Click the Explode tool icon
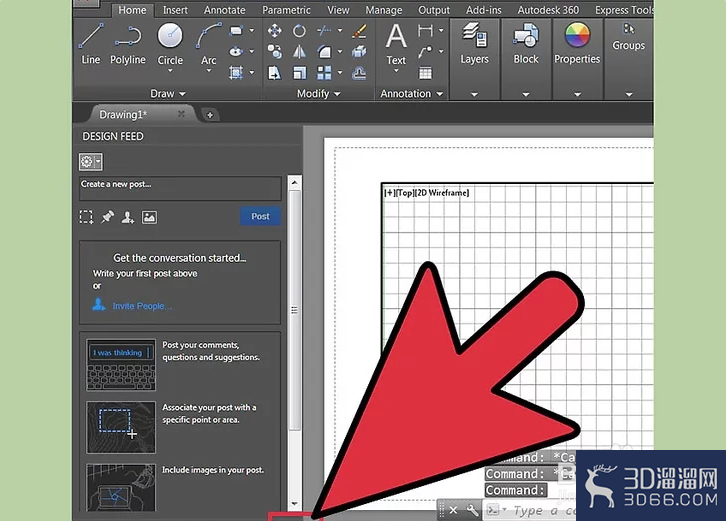This screenshot has width=726, height=521. 359,51
